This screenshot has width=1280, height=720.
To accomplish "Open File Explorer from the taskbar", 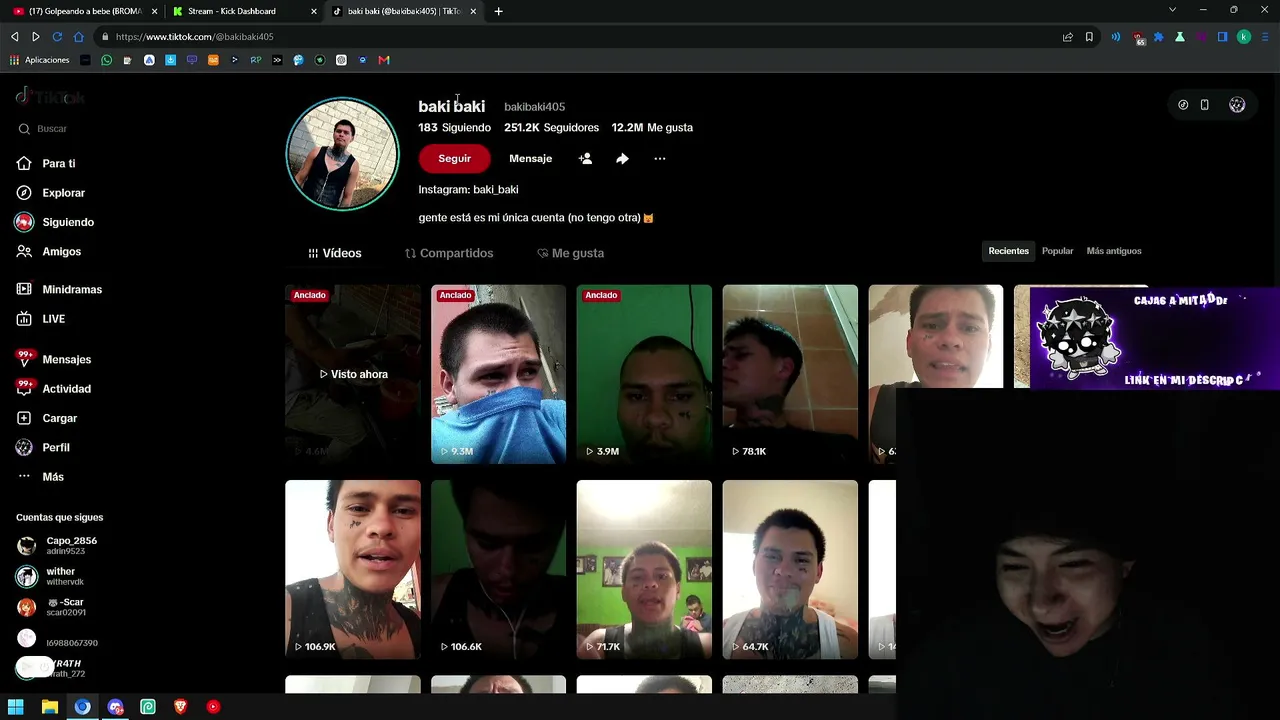I will click(50, 707).
